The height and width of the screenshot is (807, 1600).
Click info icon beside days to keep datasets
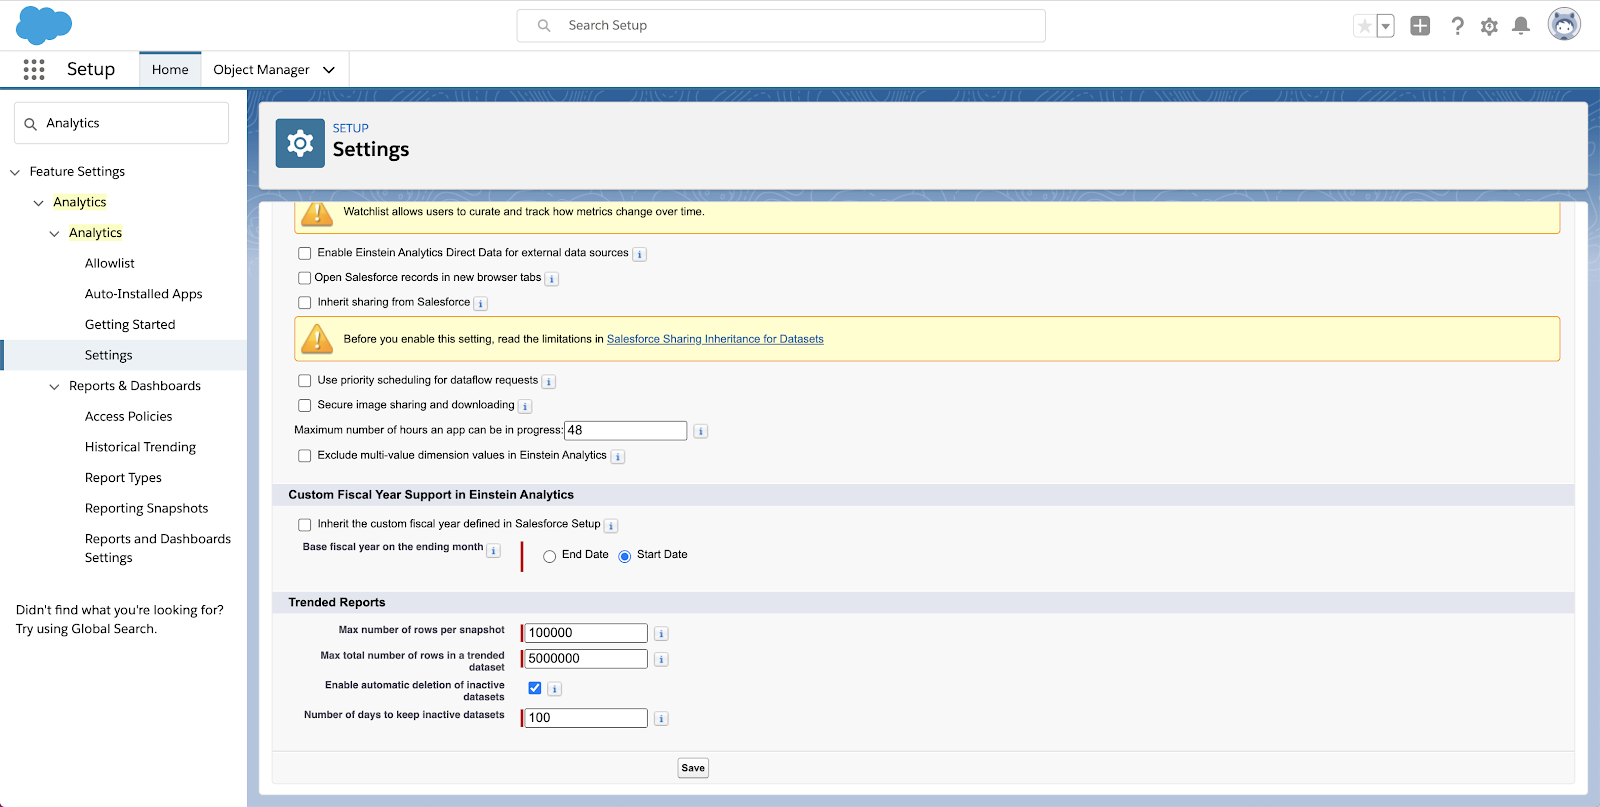661,718
